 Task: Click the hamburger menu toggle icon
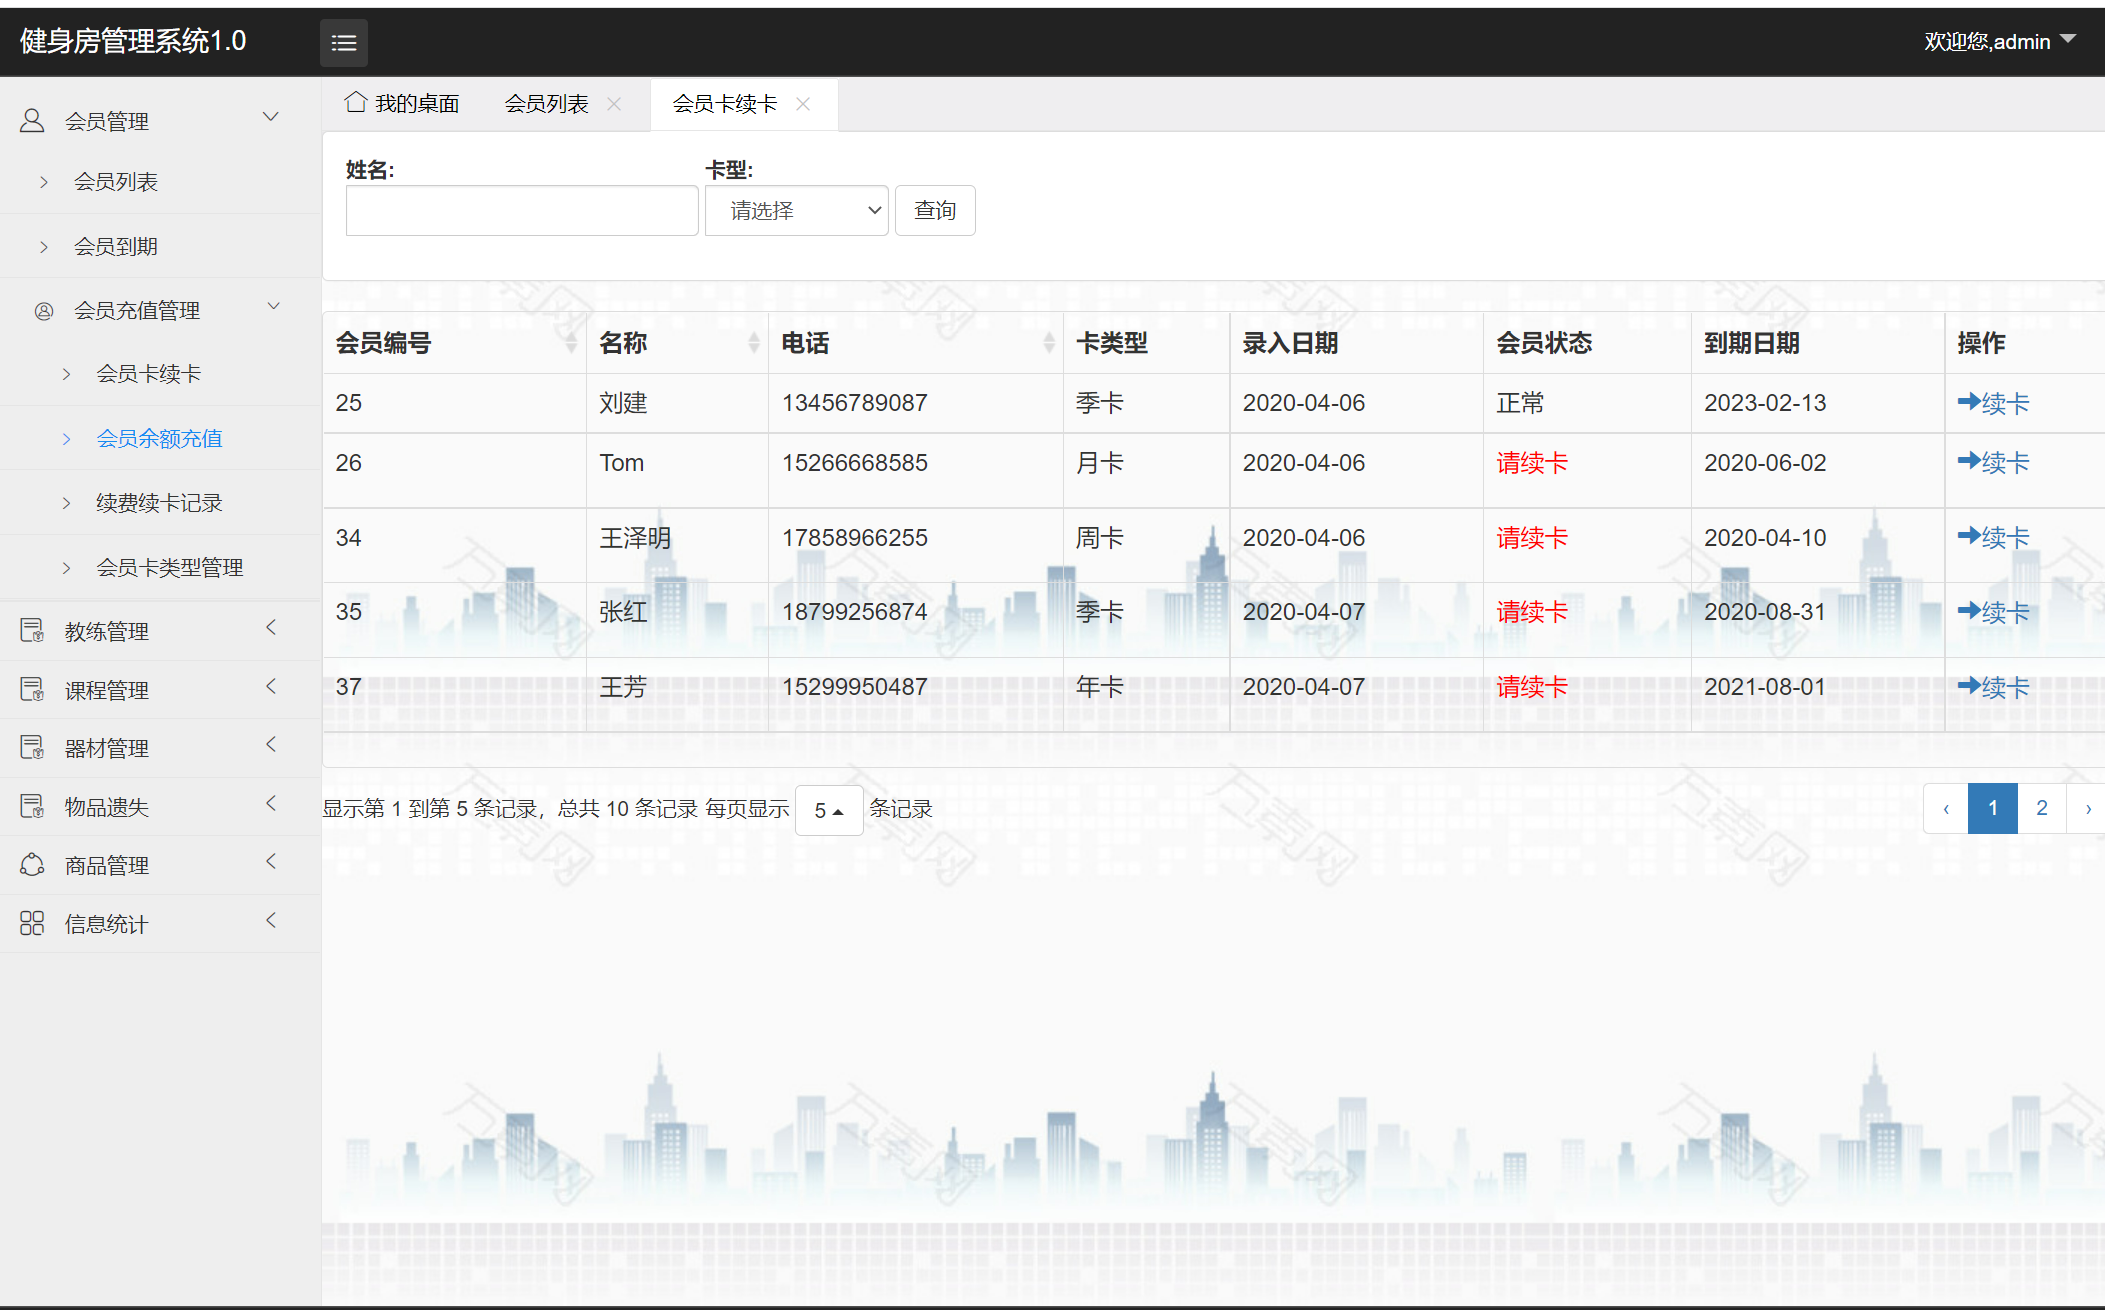click(x=343, y=42)
